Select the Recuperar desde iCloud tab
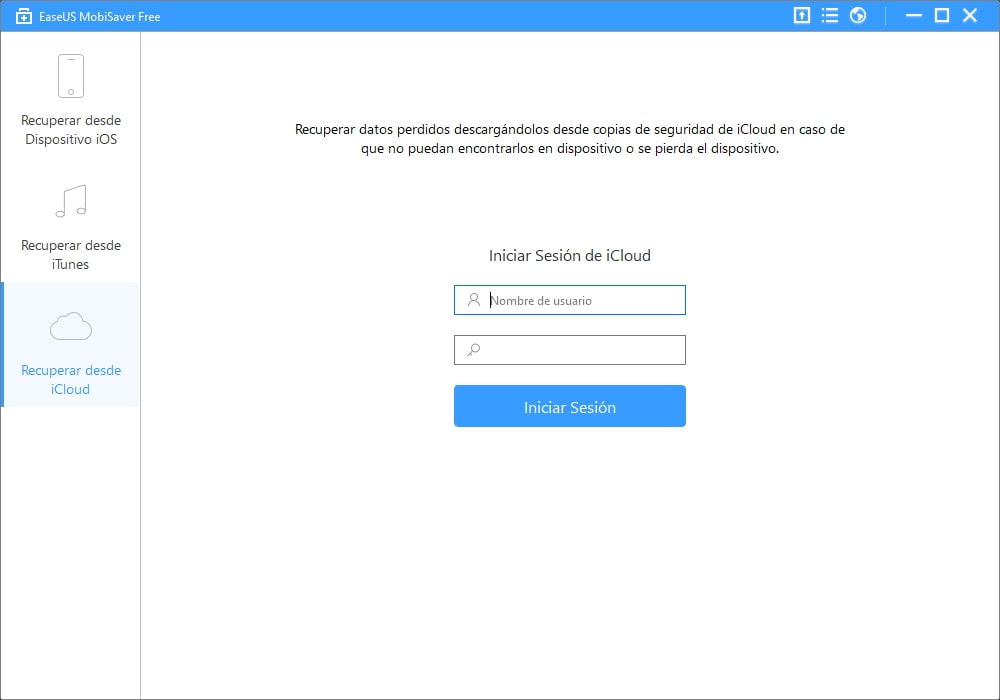The height and width of the screenshot is (700, 1000). click(x=70, y=345)
